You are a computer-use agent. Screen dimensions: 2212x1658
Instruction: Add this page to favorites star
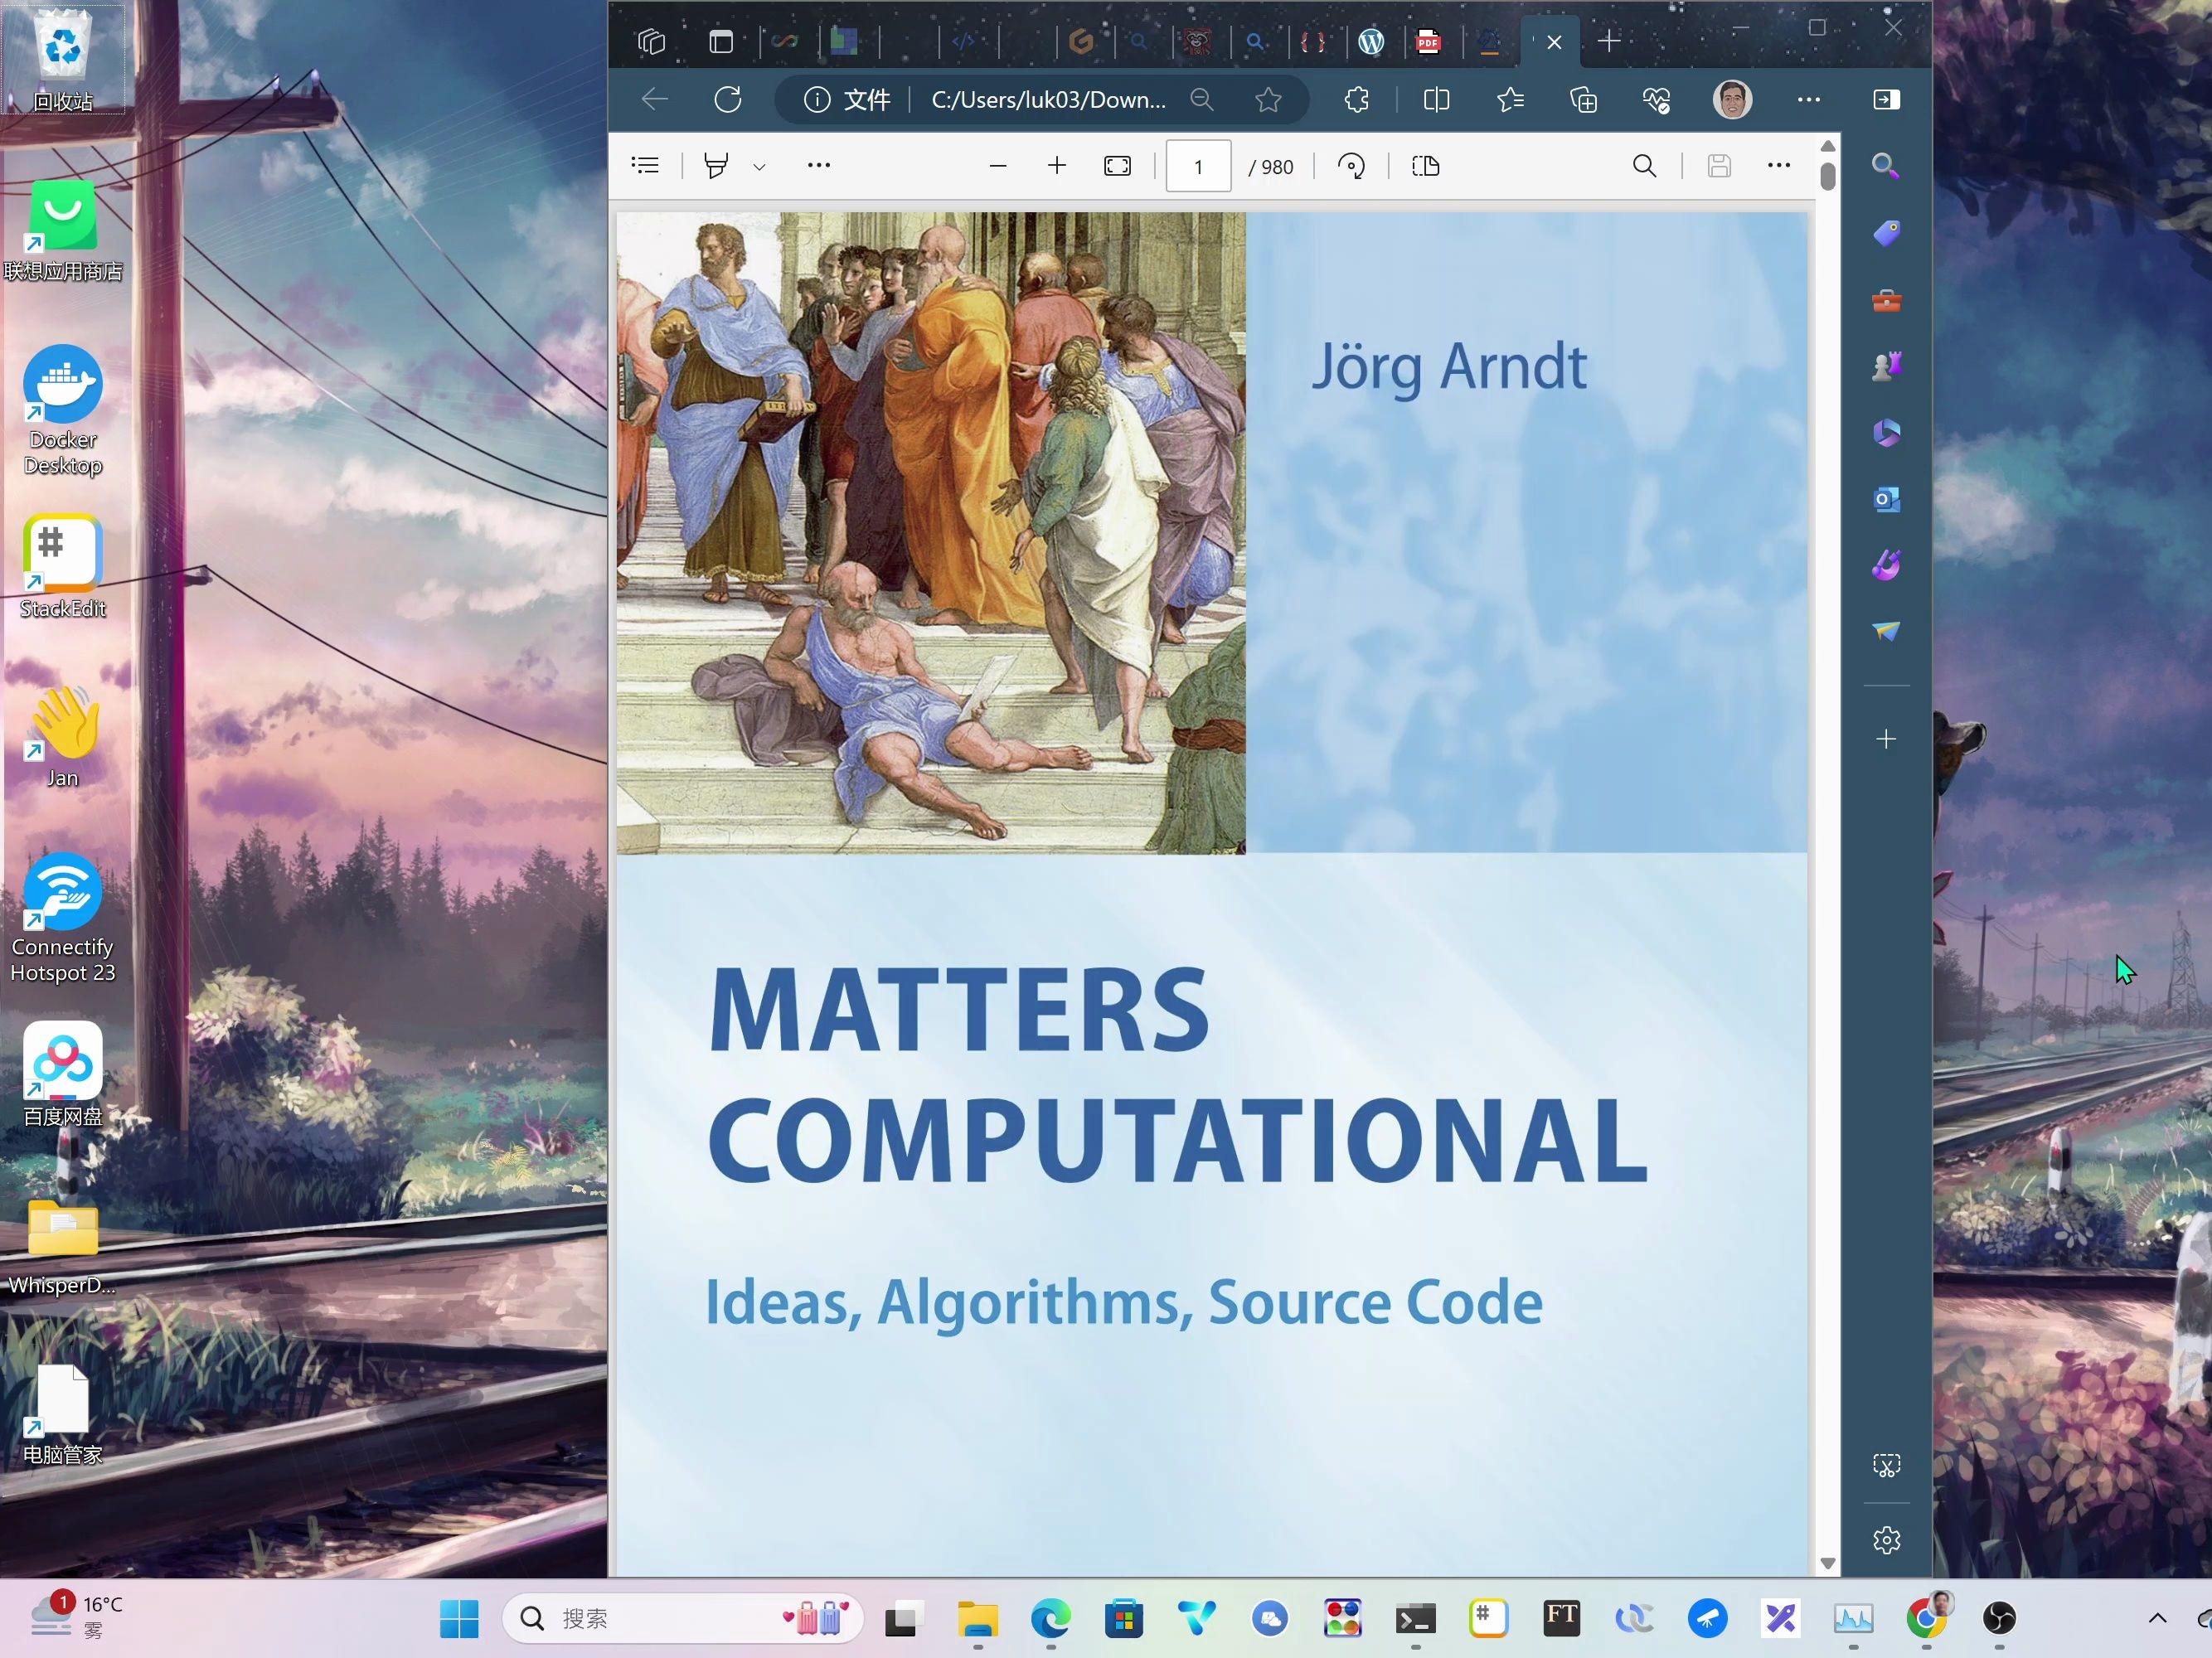coord(1268,99)
